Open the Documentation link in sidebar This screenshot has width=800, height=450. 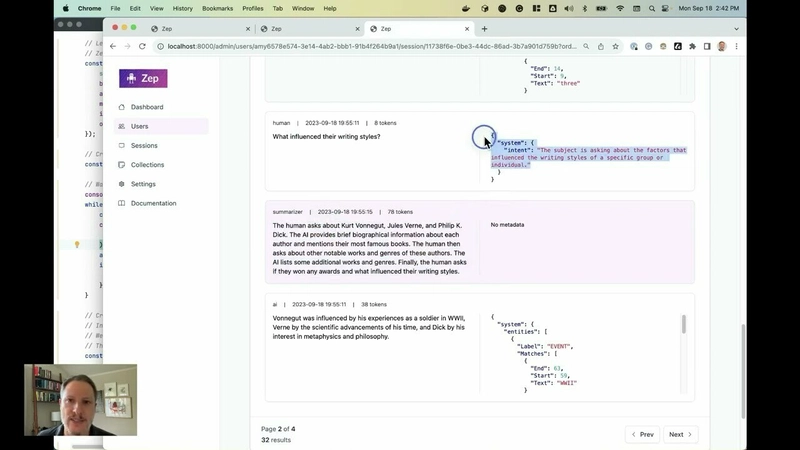(x=153, y=203)
